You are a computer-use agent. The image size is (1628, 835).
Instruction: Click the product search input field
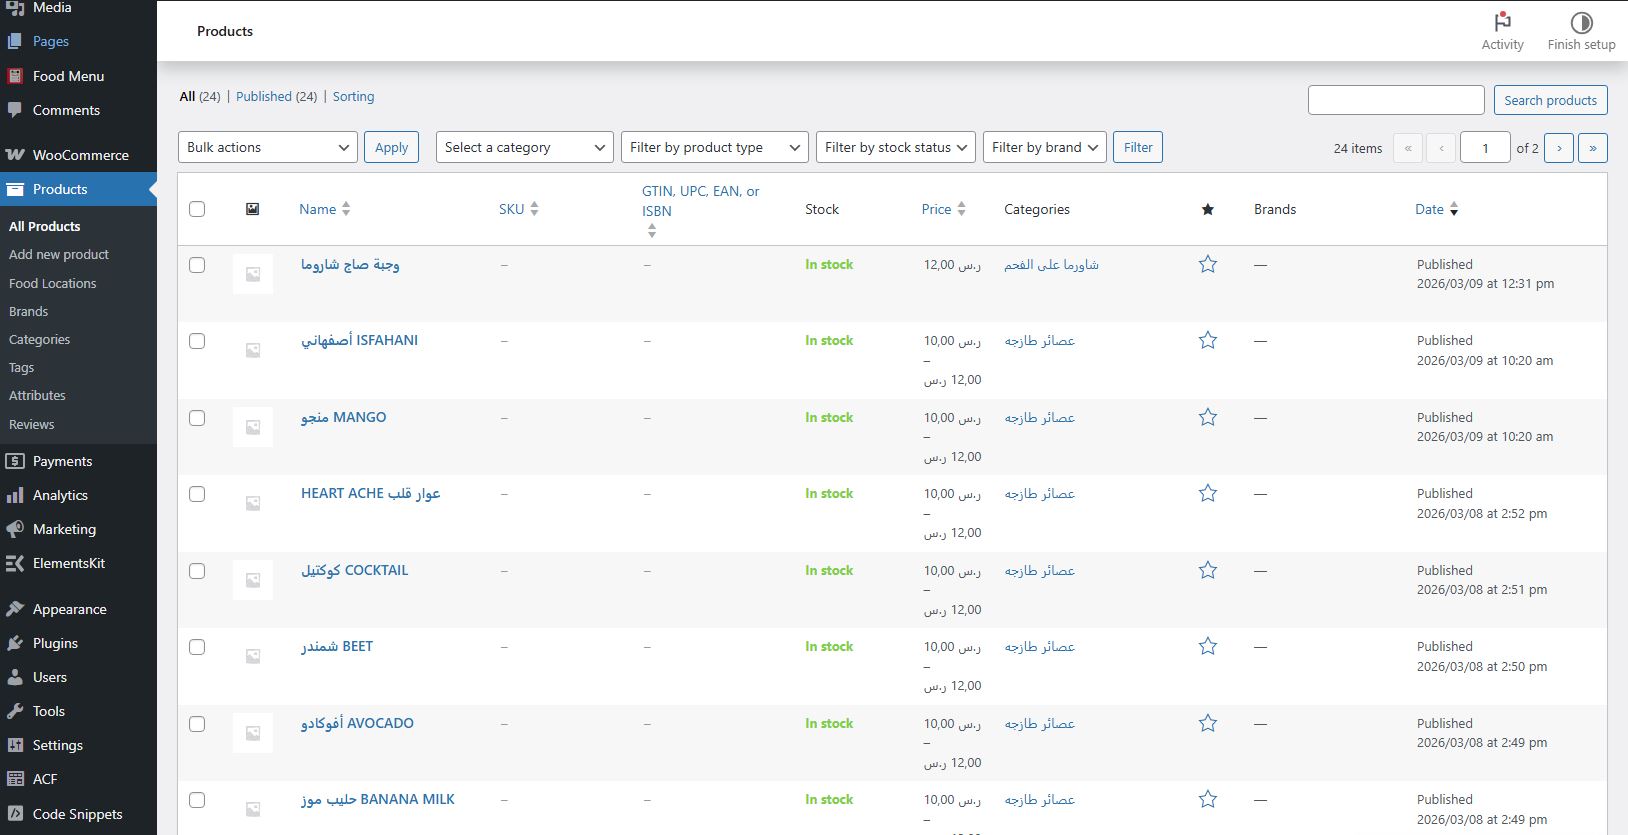click(x=1396, y=100)
